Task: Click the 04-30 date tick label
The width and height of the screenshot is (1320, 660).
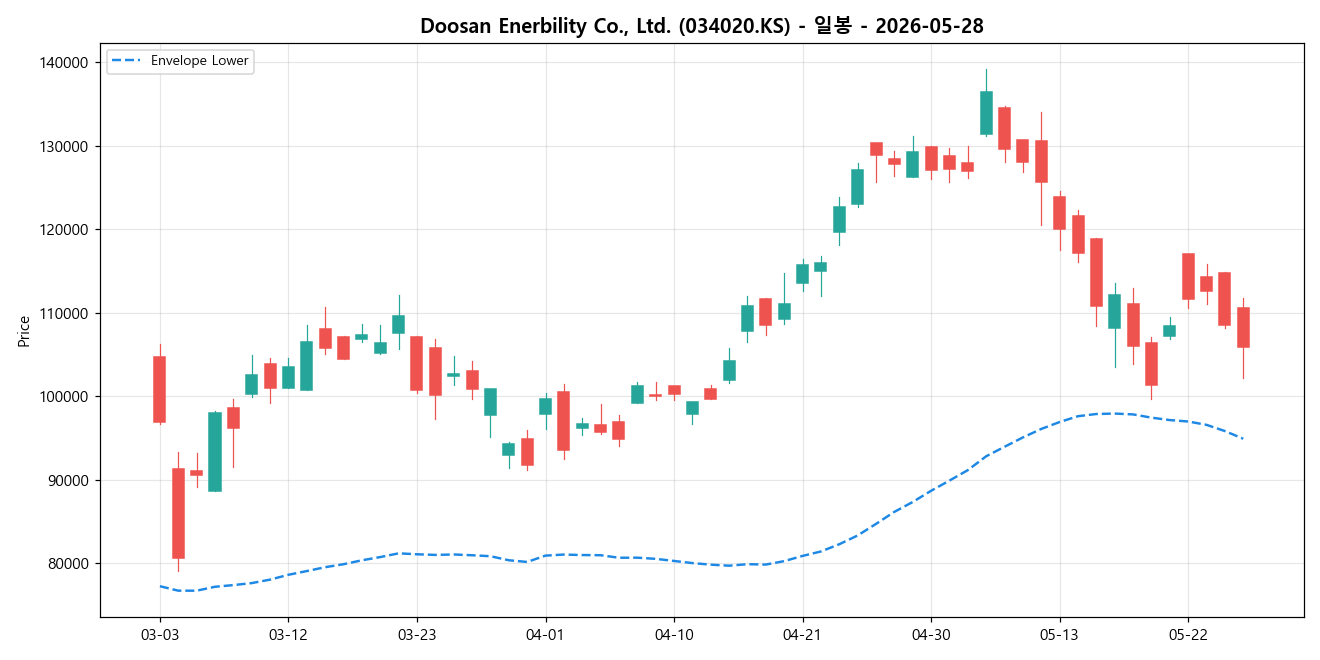Action: [931, 635]
